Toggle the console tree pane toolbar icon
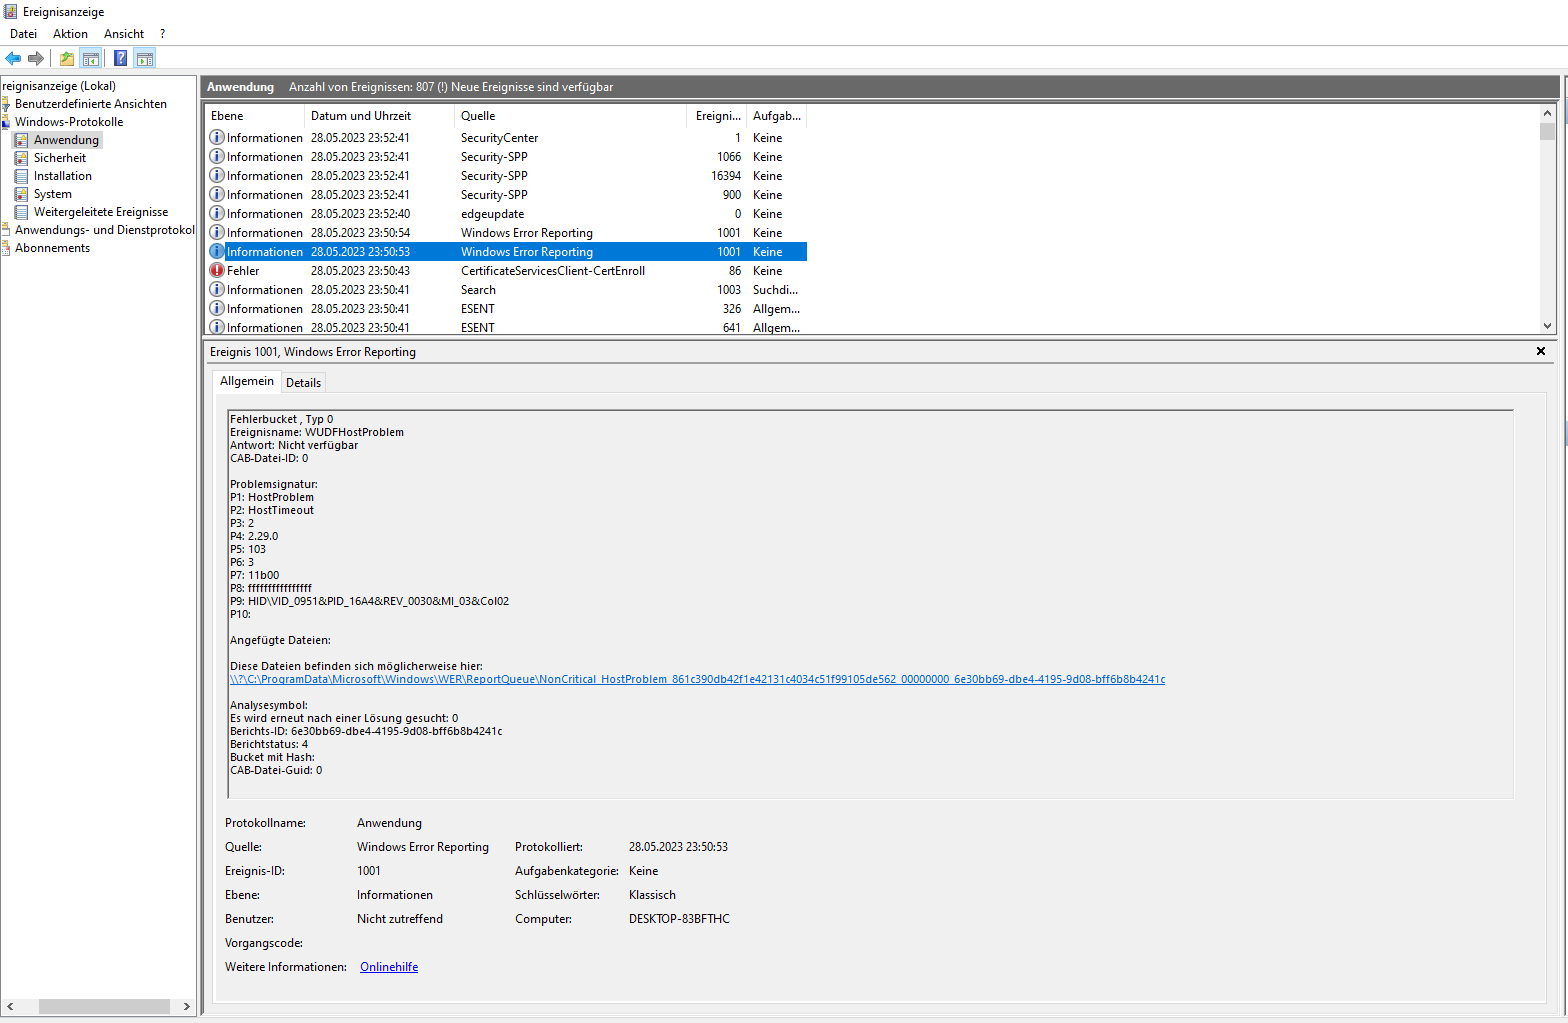The image size is (1568, 1023). 91,58
